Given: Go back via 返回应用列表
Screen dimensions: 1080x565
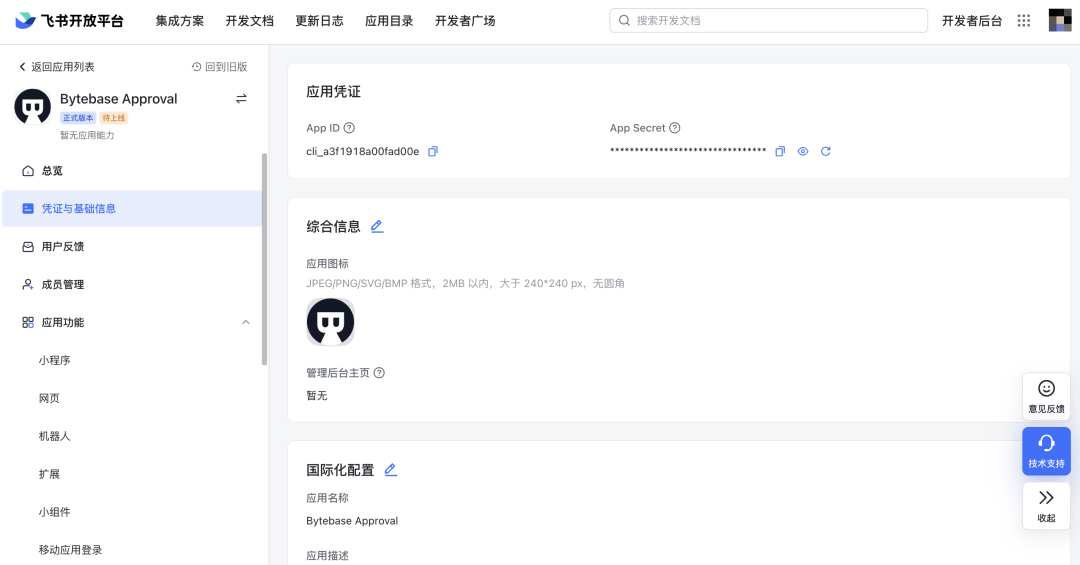Looking at the screenshot, I should pyautogui.click(x=56, y=67).
